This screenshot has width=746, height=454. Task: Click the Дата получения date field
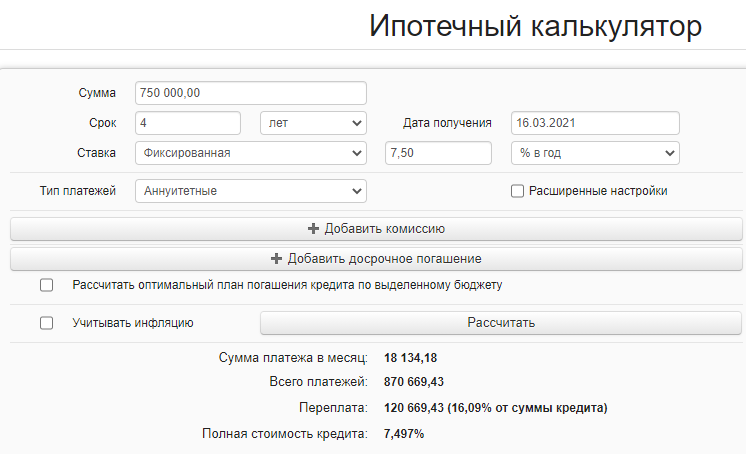pyautogui.click(x=595, y=123)
